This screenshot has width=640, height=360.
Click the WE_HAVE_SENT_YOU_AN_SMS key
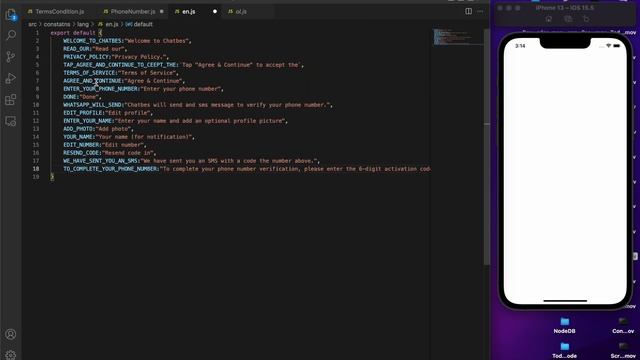101,161
